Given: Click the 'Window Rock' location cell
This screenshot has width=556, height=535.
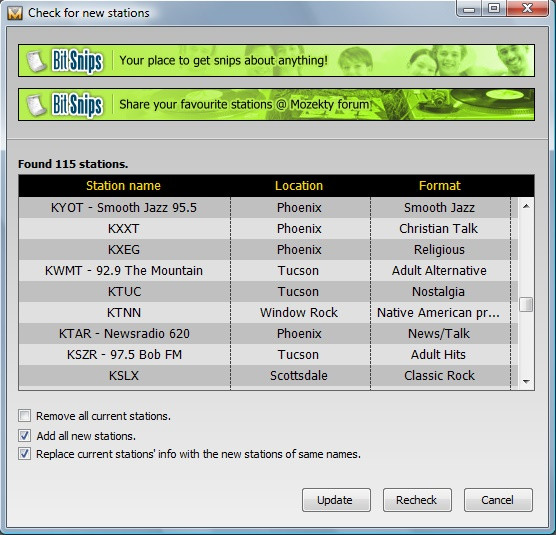Looking at the screenshot, I should pyautogui.click(x=299, y=312).
